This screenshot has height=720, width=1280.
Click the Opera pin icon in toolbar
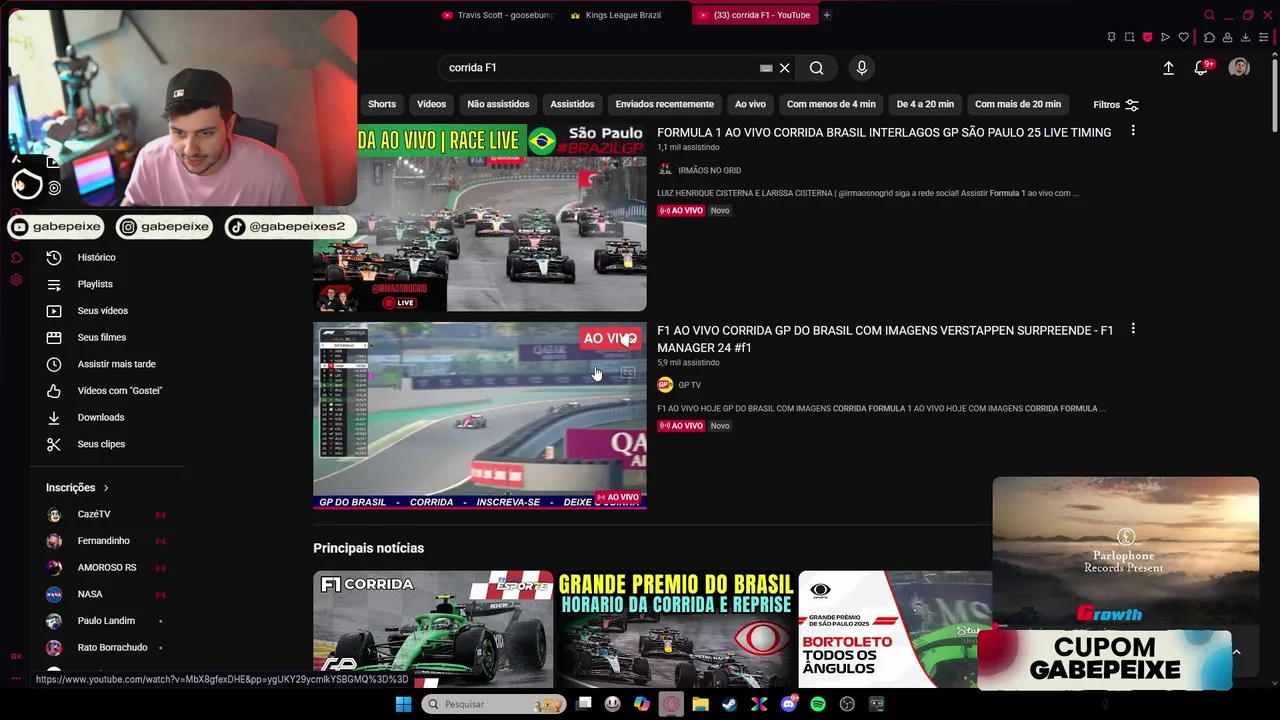click(x=1111, y=37)
